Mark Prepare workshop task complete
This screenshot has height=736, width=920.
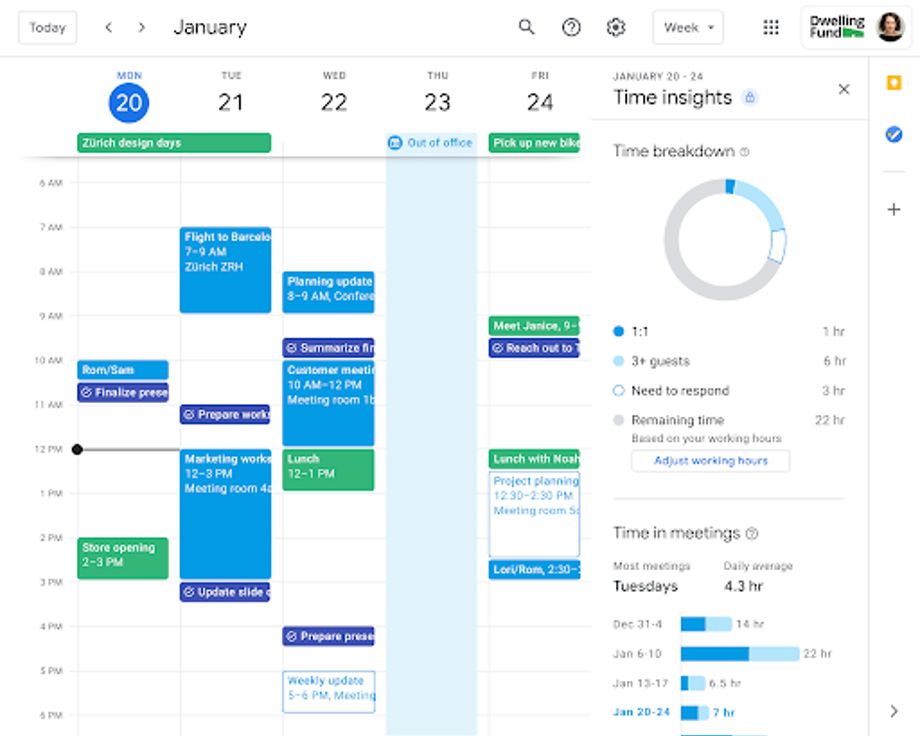point(189,414)
